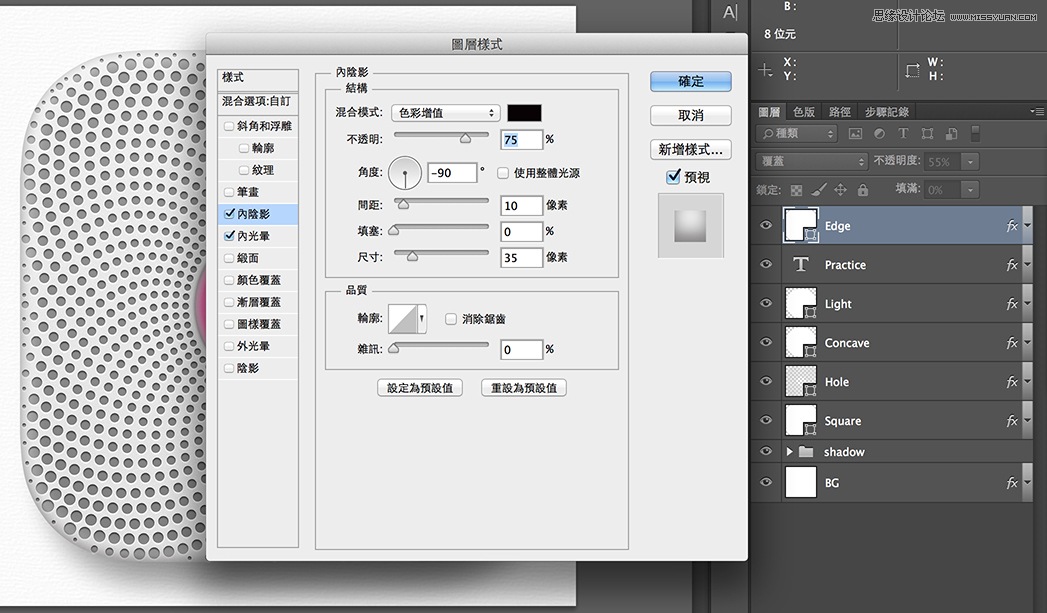
Task: Click the smart object filter icon
Action: click(x=952, y=134)
